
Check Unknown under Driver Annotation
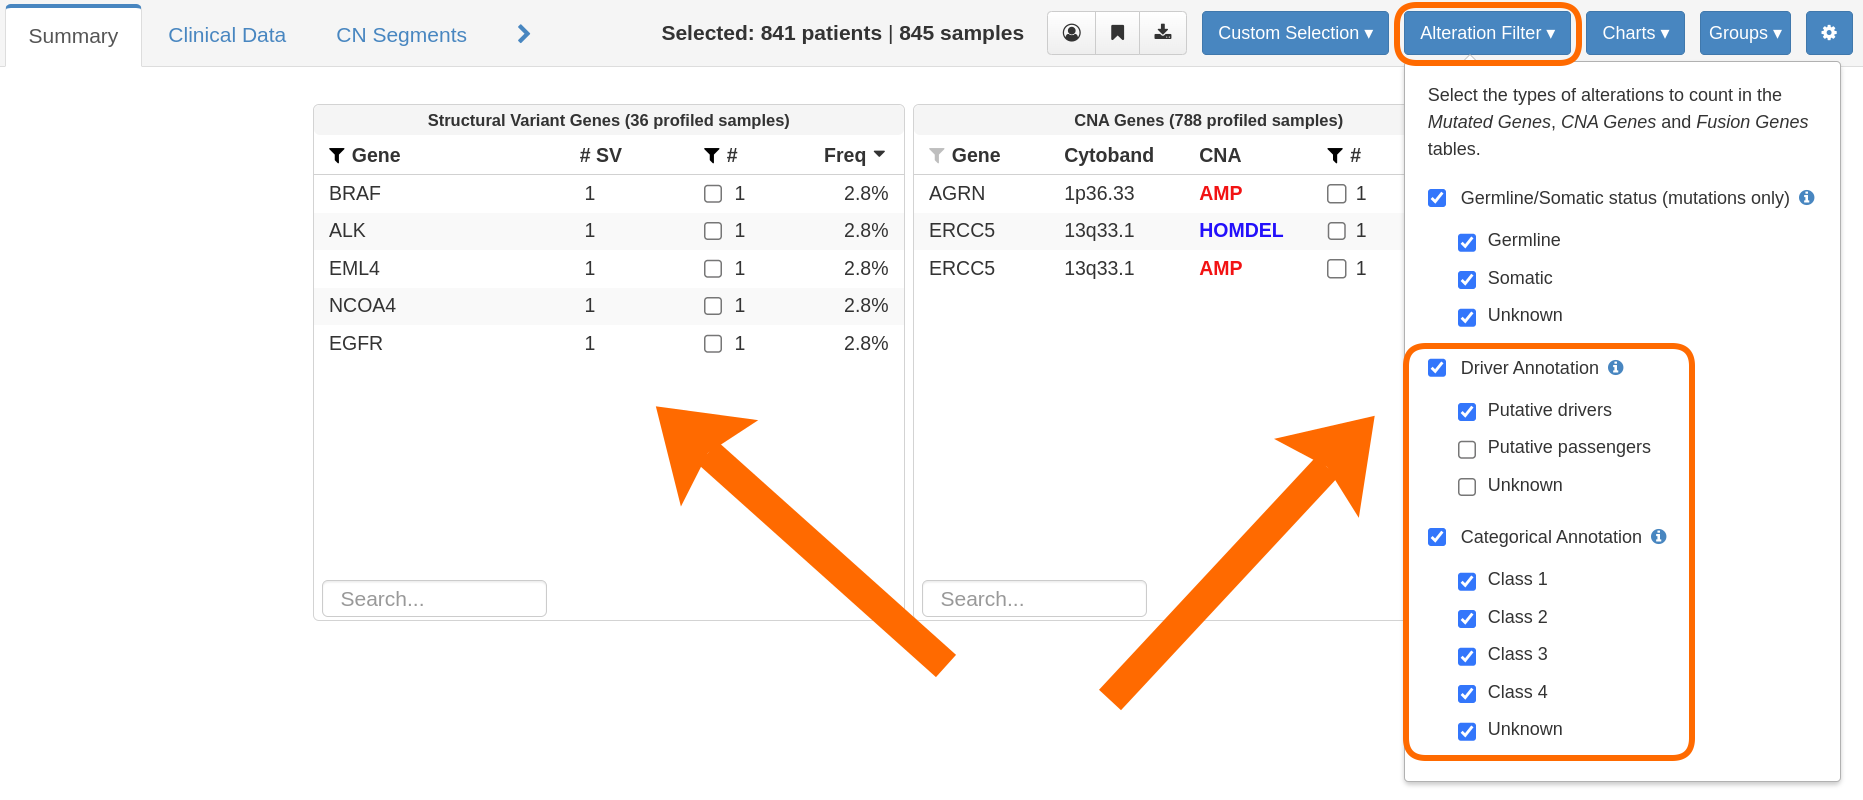coord(1467,487)
